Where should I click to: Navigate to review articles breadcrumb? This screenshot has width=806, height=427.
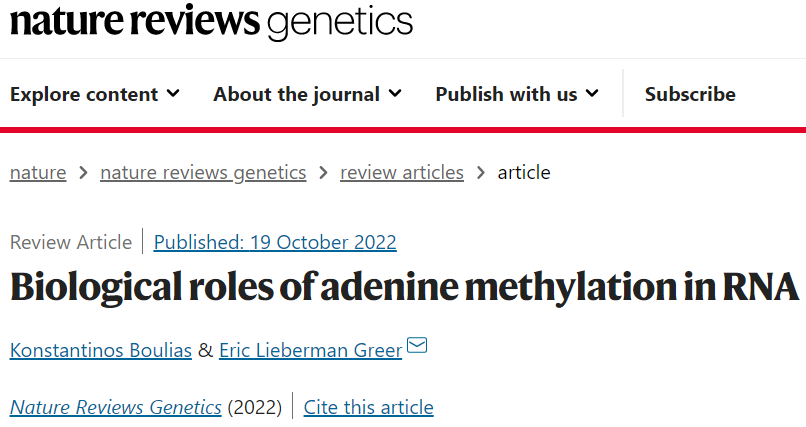tap(402, 172)
